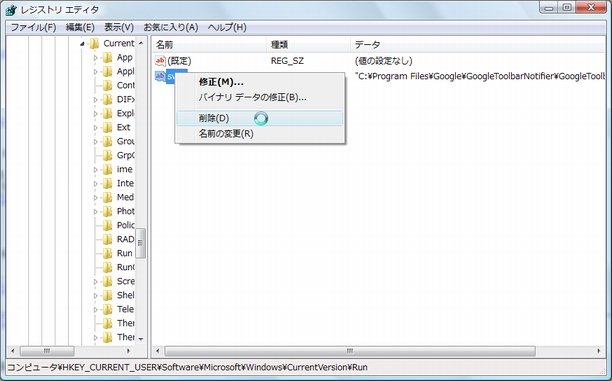
Task: Click the DIFx folder icon
Action: point(107,100)
